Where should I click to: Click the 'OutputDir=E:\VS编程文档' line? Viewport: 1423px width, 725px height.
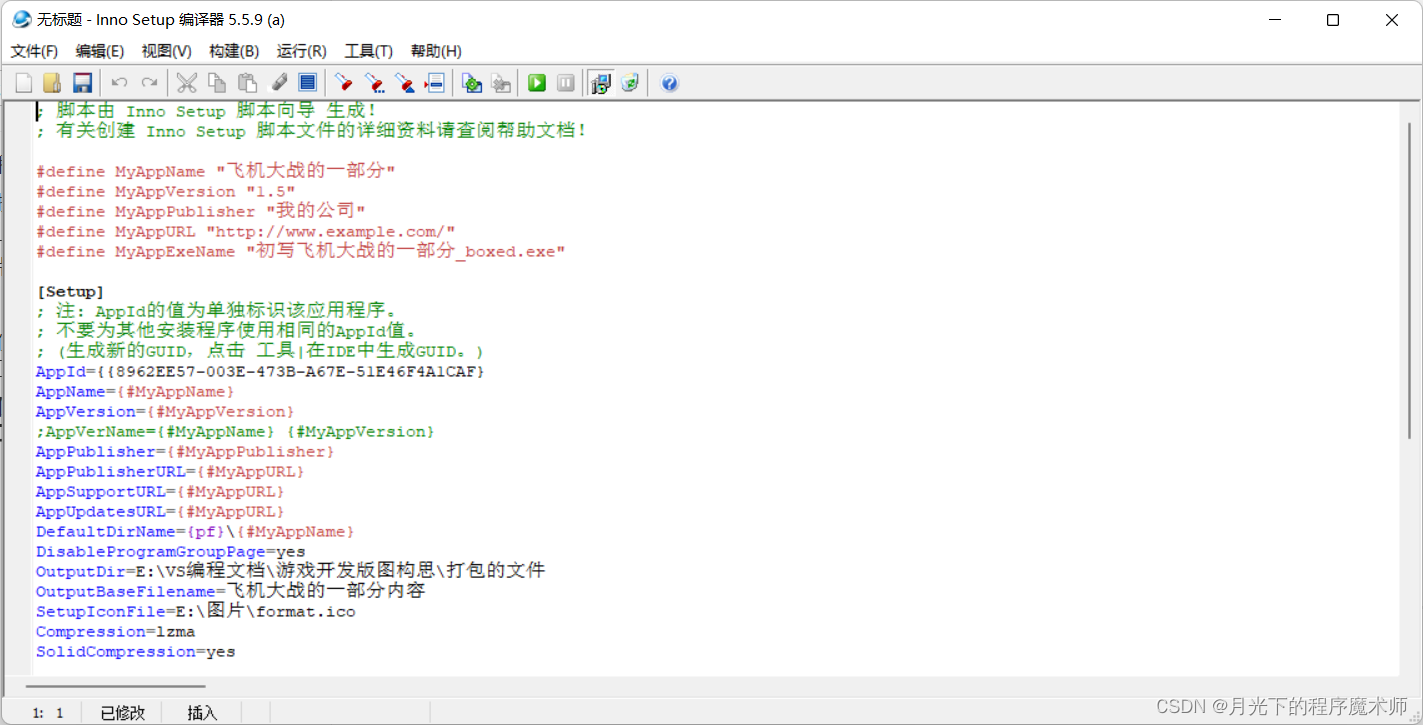[291, 571]
